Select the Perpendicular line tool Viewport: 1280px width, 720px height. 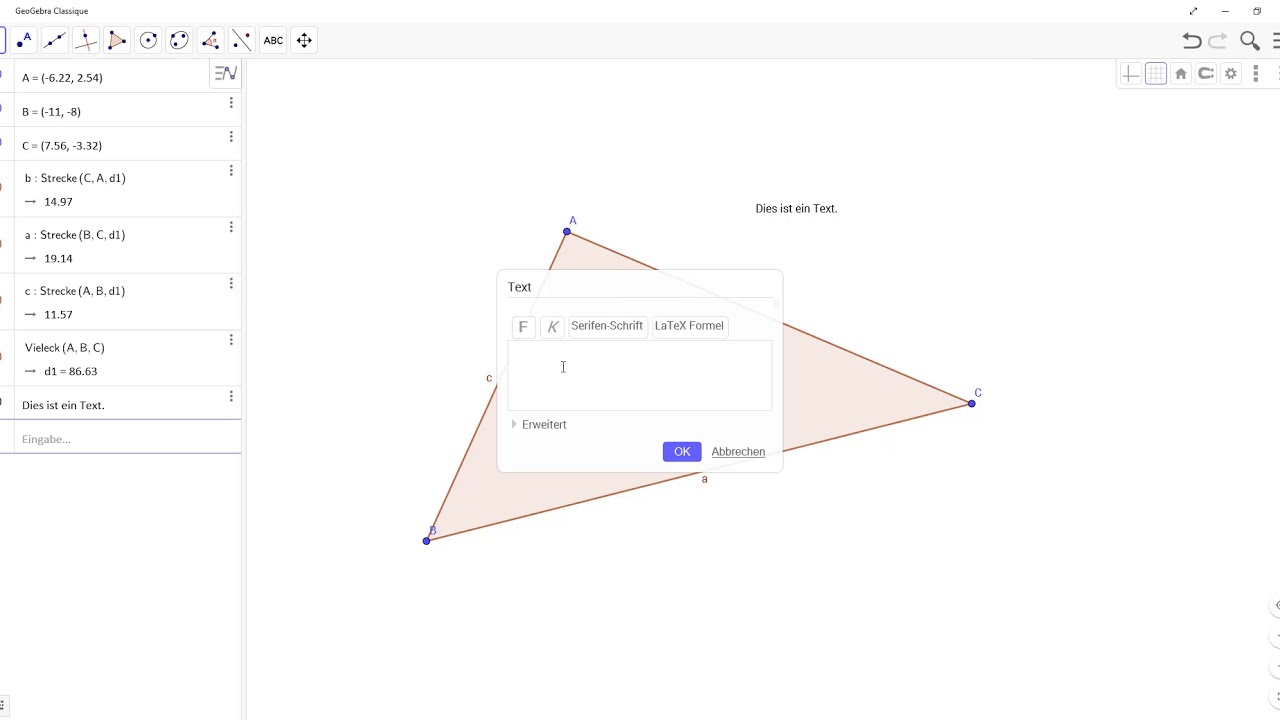click(x=86, y=40)
